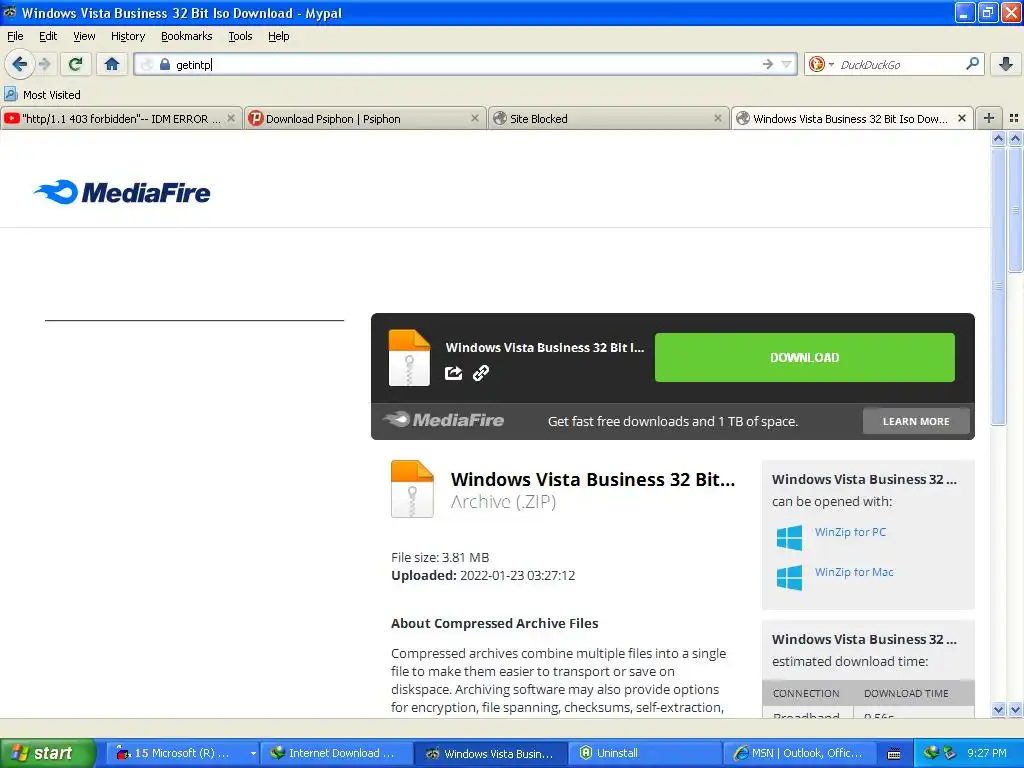Close the Site Blocked tab
Image resolution: width=1024 pixels, height=768 pixels.
pyautogui.click(x=718, y=118)
